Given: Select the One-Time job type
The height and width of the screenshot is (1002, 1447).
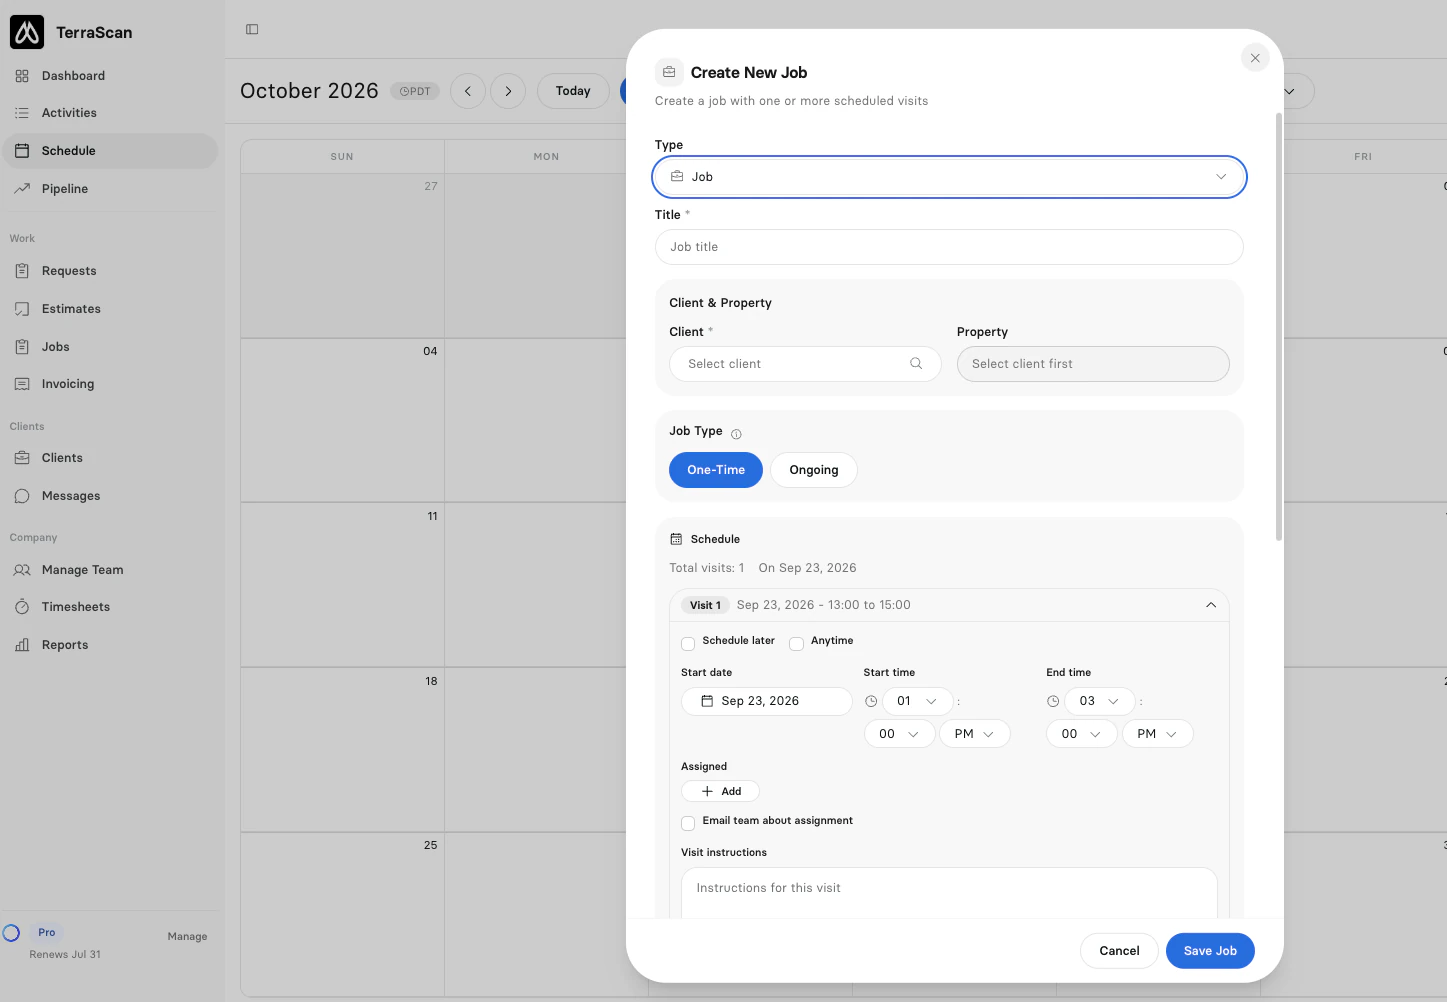Looking at the screenshot, I should tap(716, 470).
